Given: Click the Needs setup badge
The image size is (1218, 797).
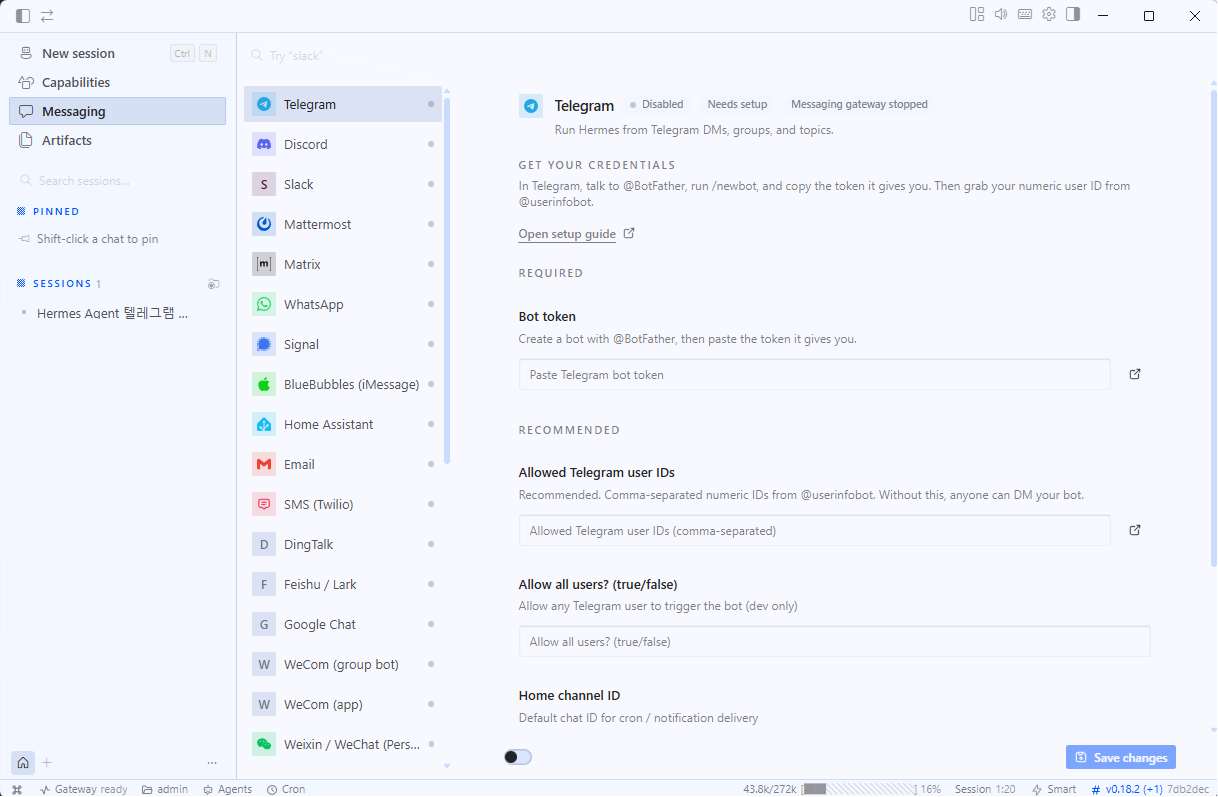Looking at the screenshot, I should pyautogui.click(x=737, y=104).
